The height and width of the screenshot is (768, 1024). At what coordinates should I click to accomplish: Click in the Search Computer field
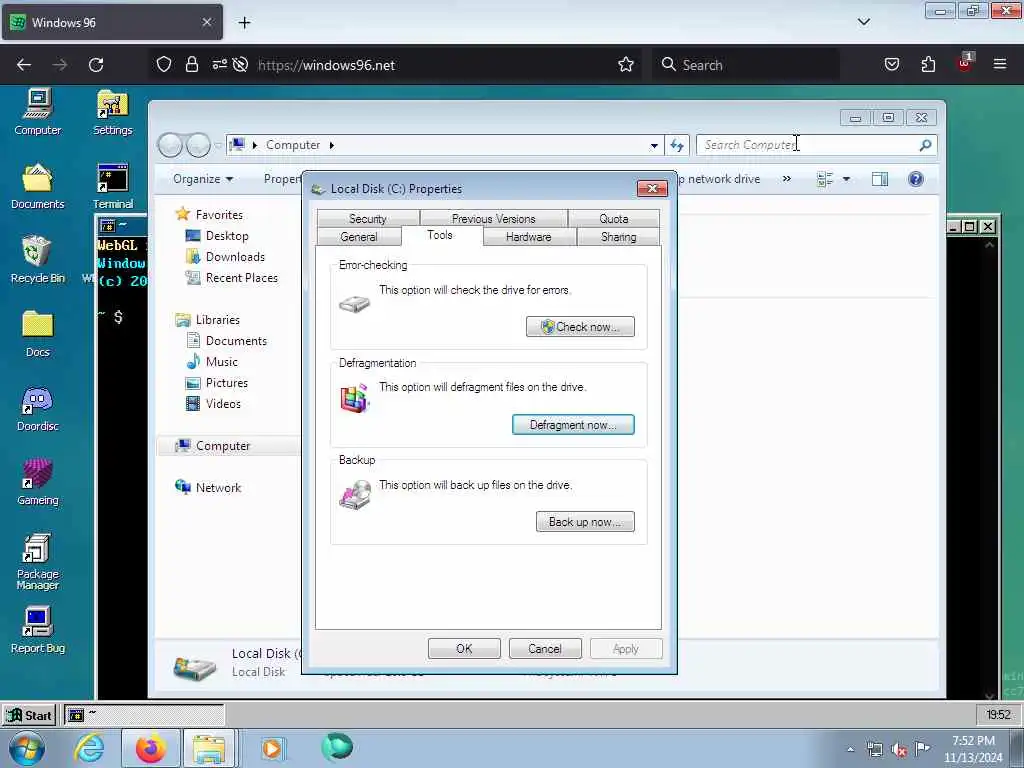pos(816,145)
